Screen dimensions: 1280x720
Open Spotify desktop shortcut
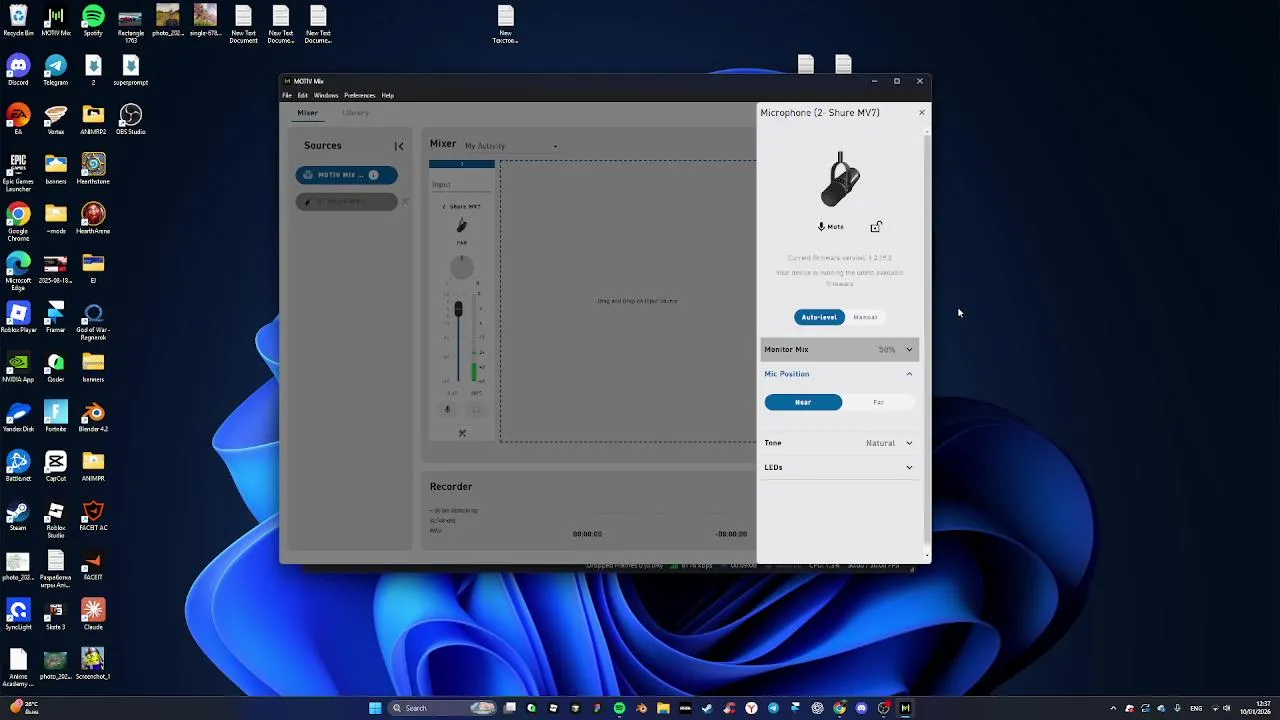[93, 21]
